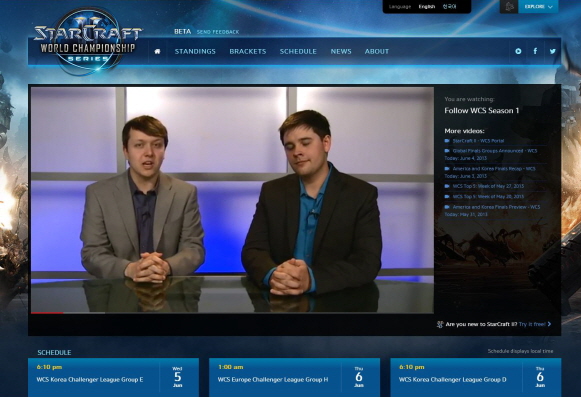This screenshot has width=581, height=397.
Task: Go to the home icon in navigation
Action: pos(157,52)
